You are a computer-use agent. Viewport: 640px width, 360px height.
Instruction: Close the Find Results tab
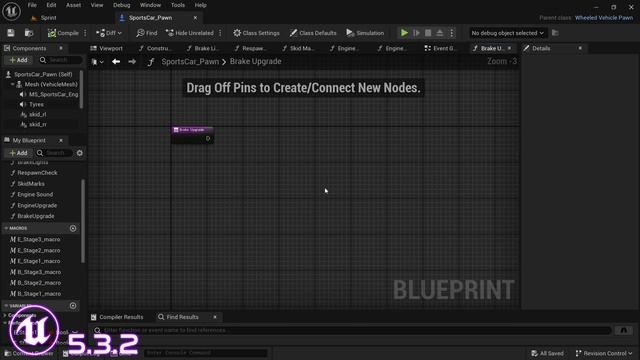pos(215,317)
